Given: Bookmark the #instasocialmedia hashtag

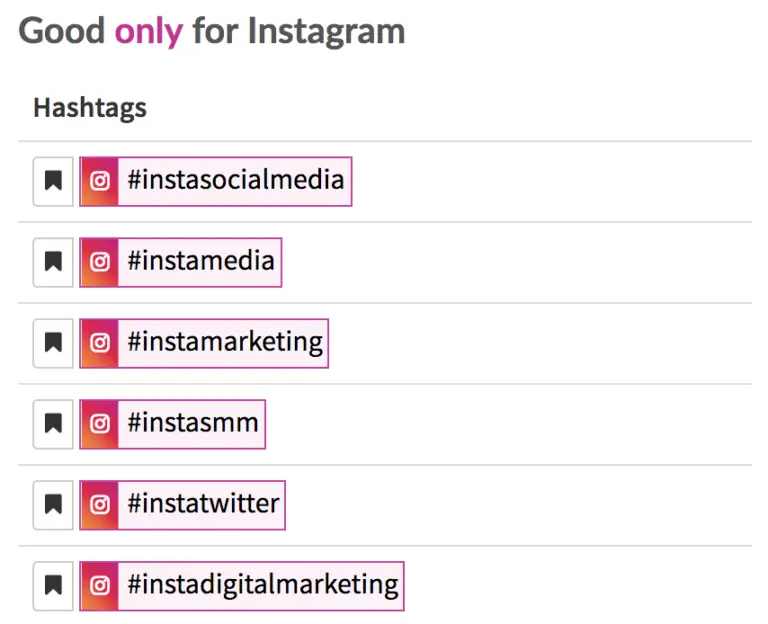Looking at the screenshot, I should [x=53, y=181].
